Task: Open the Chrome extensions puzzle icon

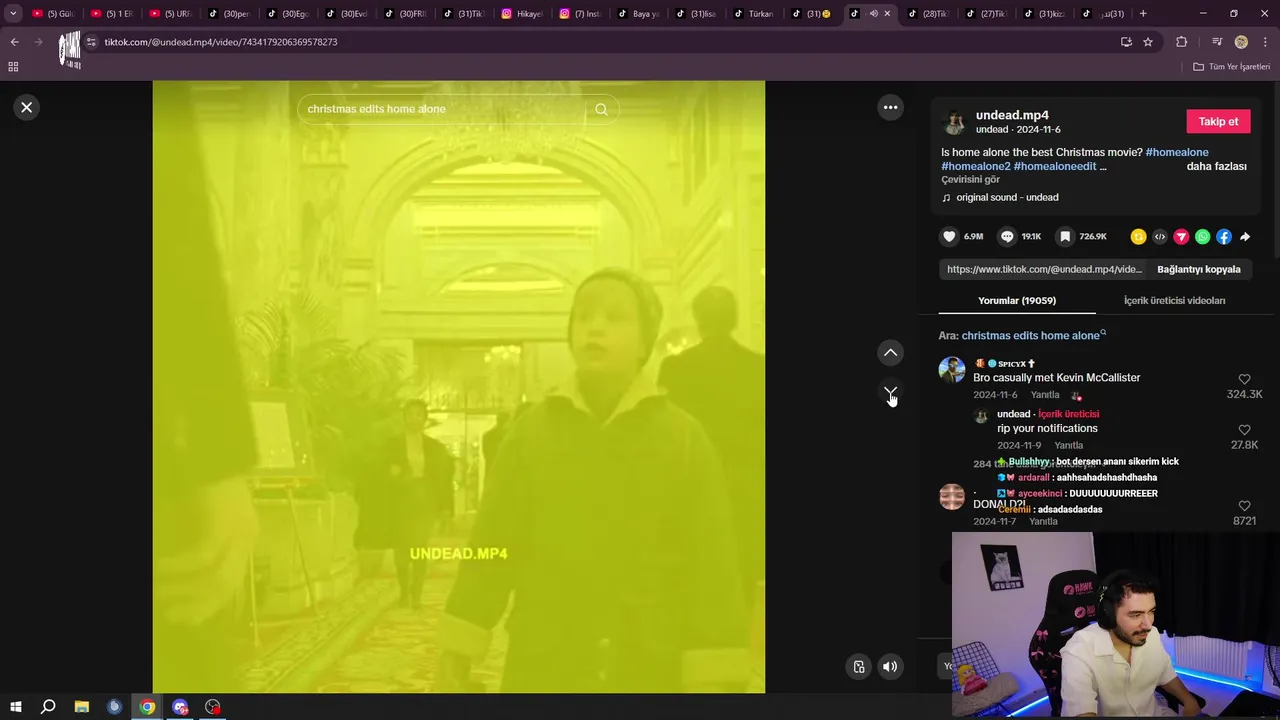Action: [x=1181, y=42]
